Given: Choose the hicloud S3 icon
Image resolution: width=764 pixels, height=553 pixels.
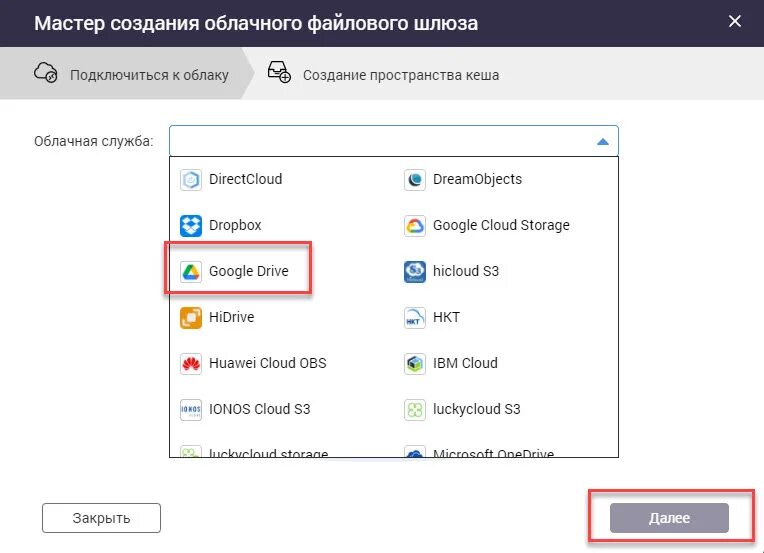Looking at the screenshot, I should [415, 271].
